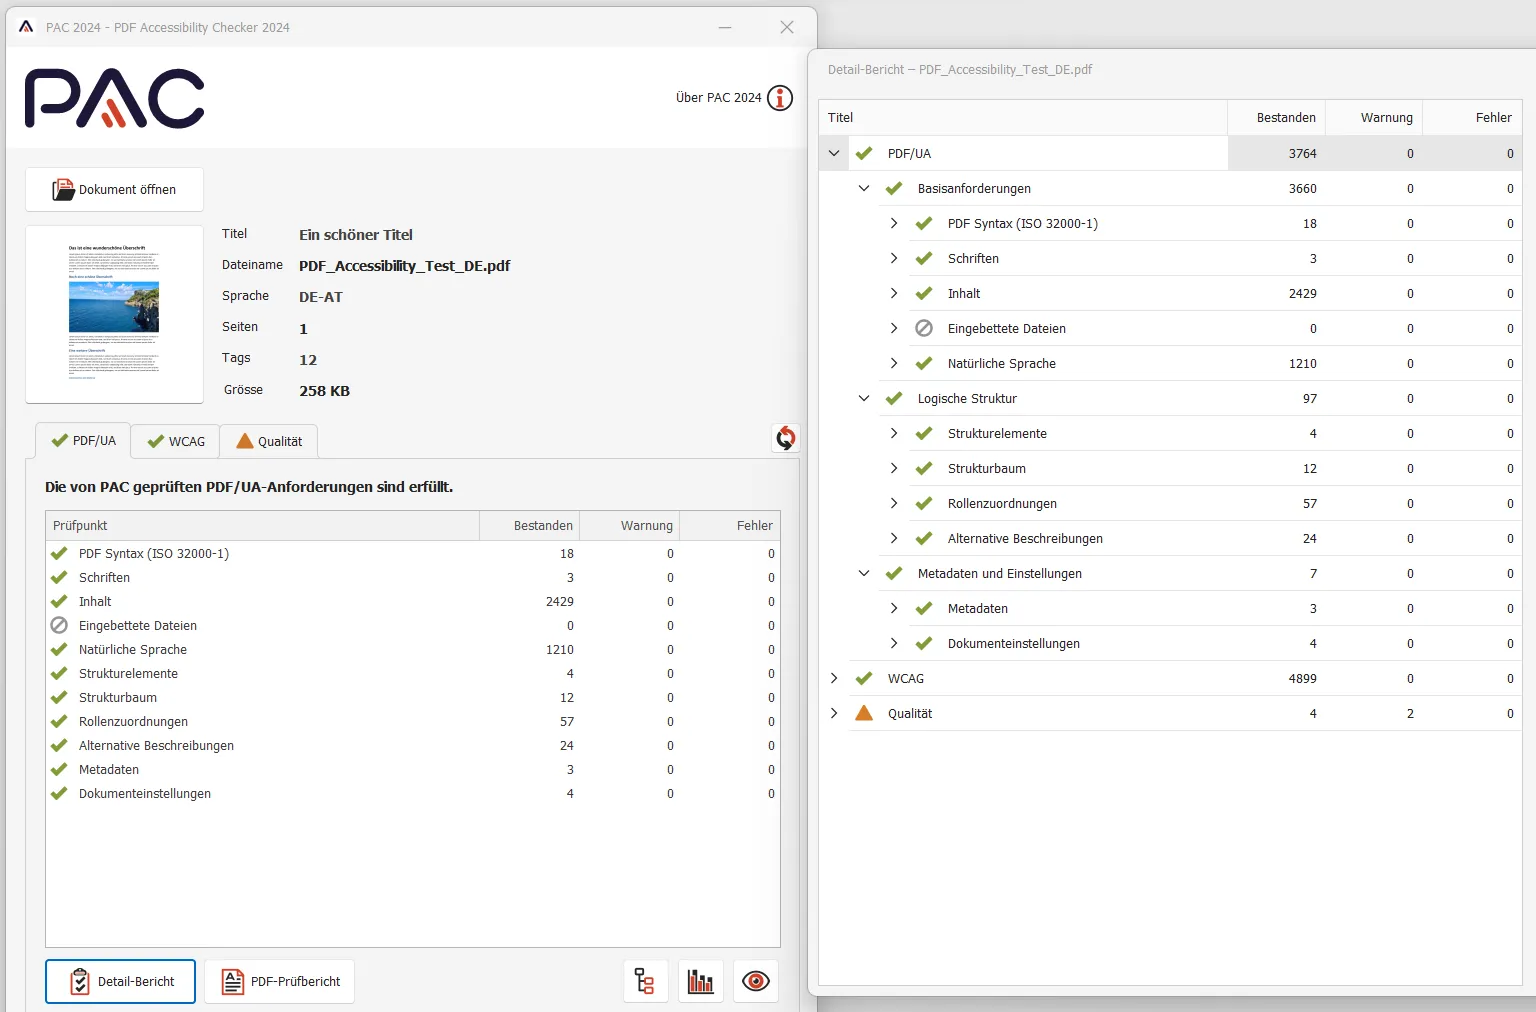This screenshot has height=1012, width=1536.
Task: Click the refresh document icon
Action: (x=786, y=438)
